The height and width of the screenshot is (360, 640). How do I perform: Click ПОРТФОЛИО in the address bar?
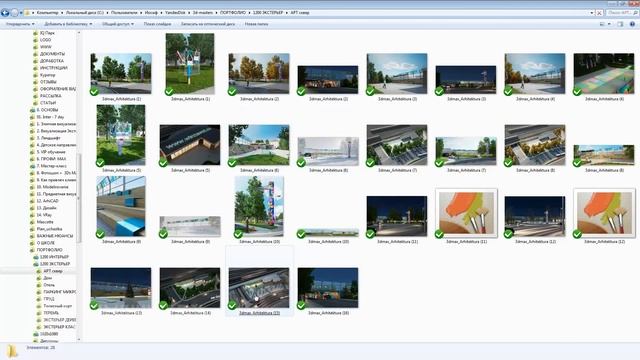click(x=233, y=13)
